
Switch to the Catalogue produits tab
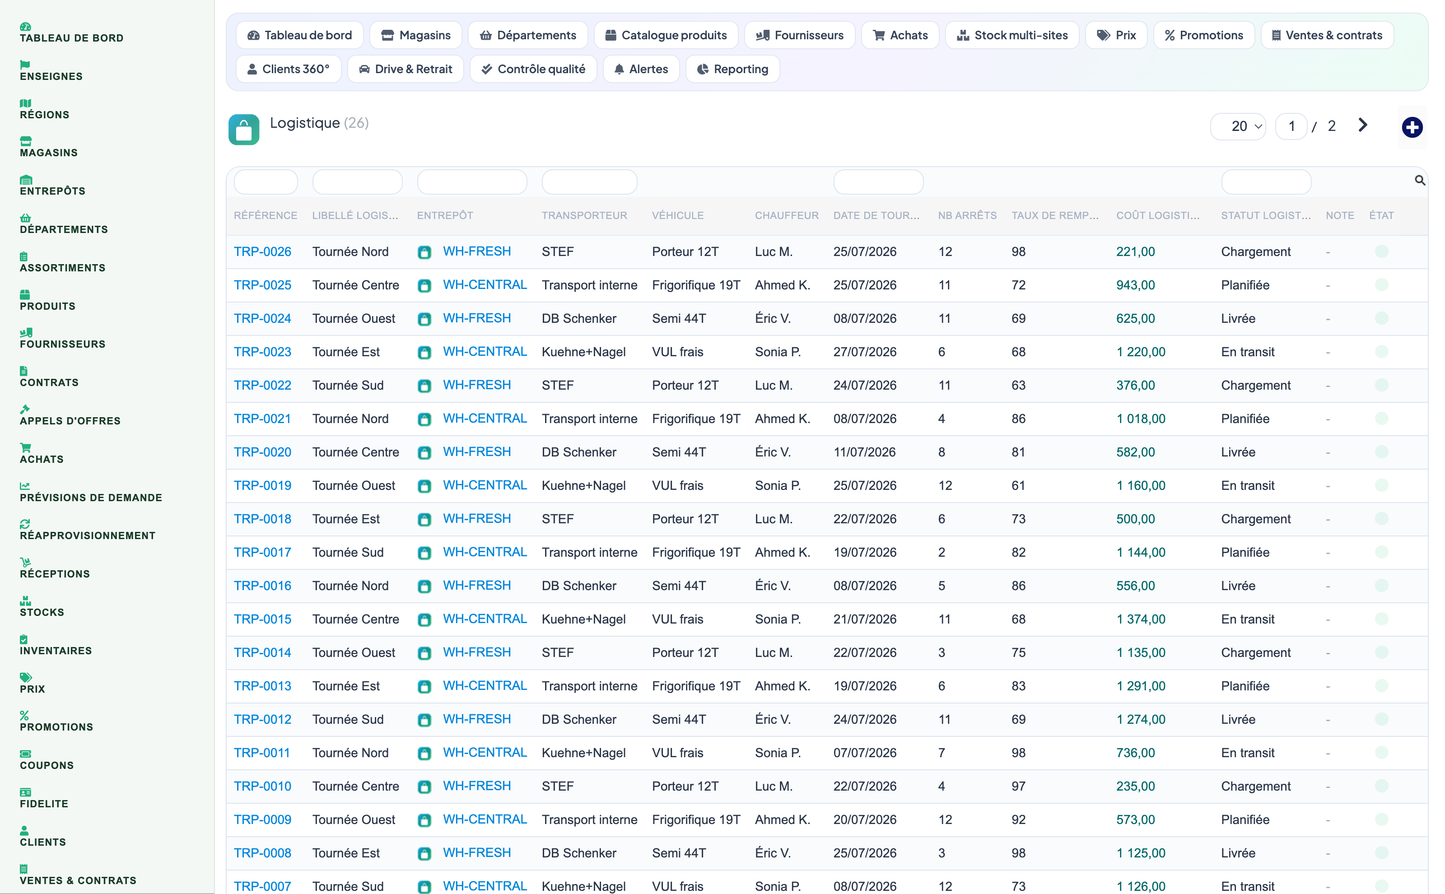pos(666,35)
